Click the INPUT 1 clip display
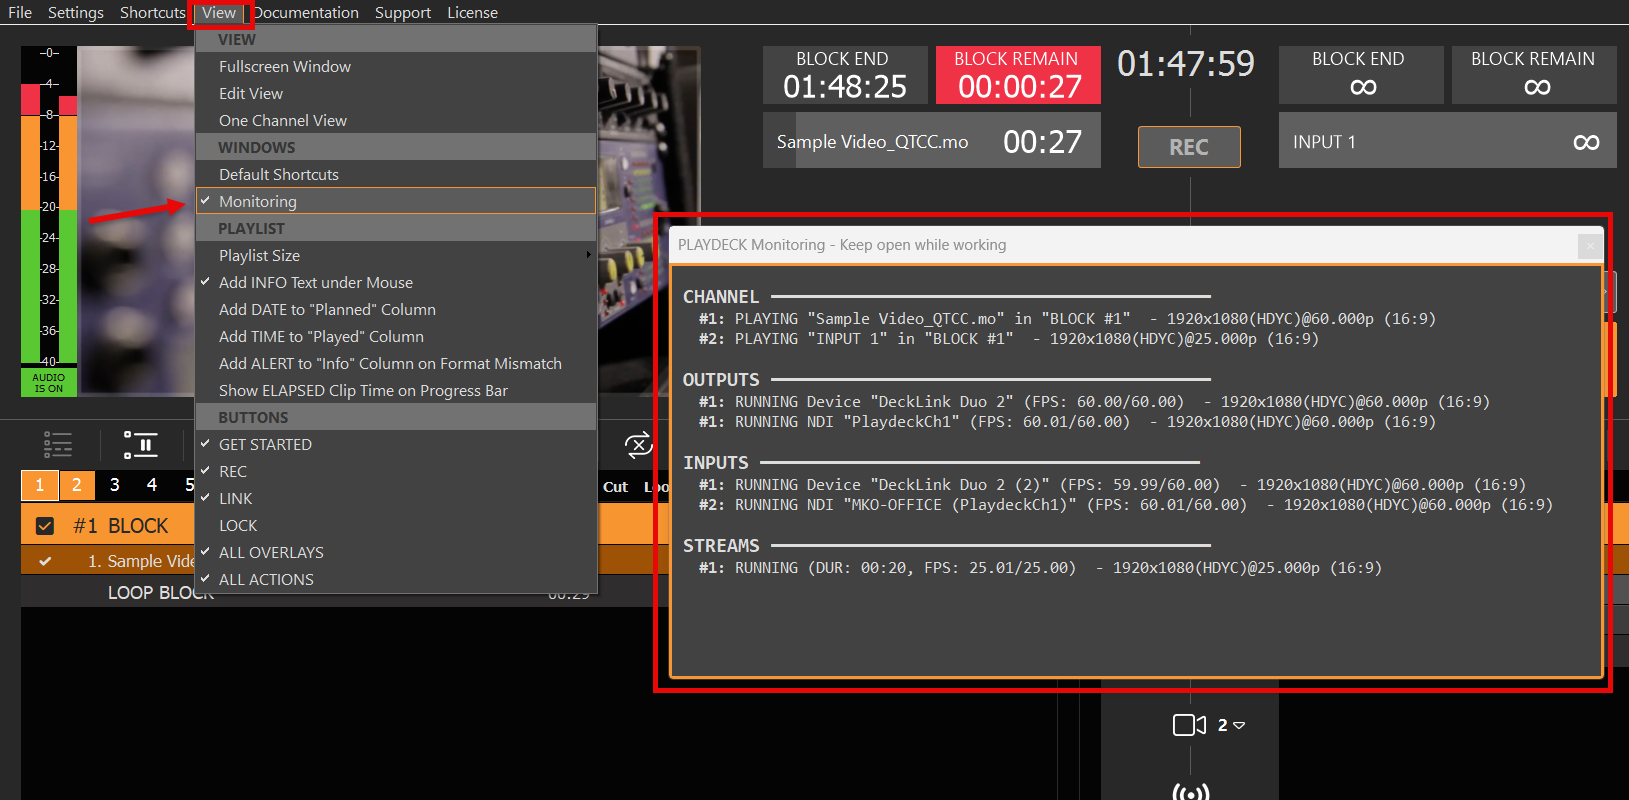1629x800 pixels. [1448, 140]
